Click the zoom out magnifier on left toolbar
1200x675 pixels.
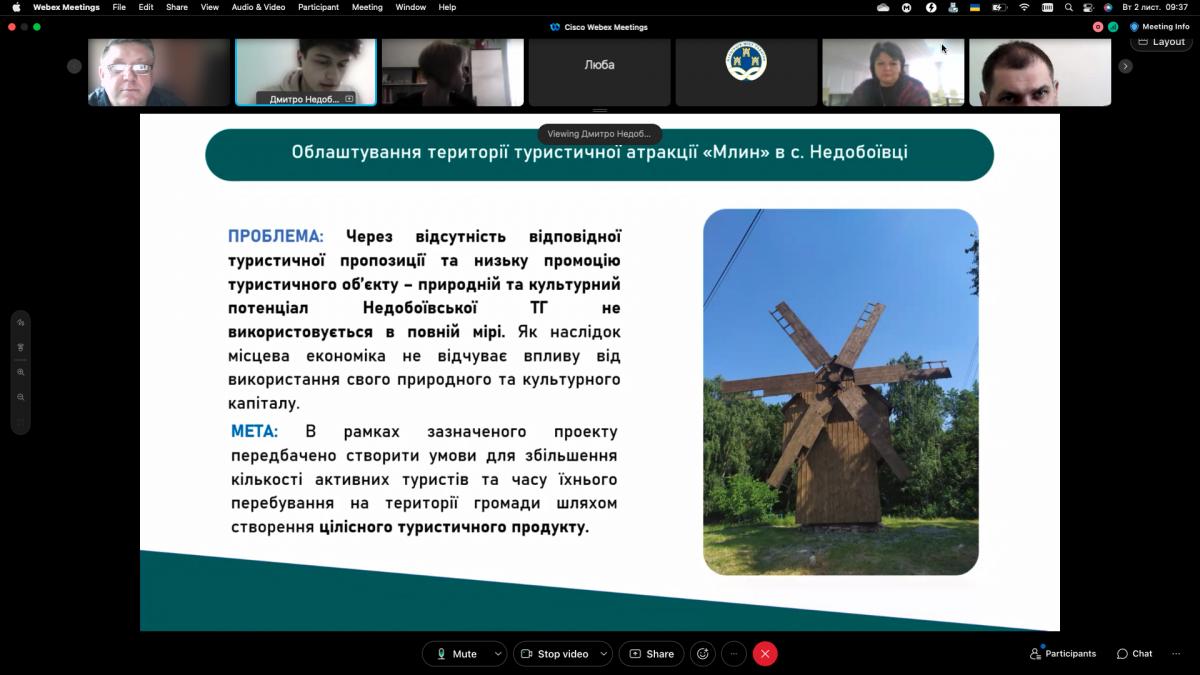20,397
